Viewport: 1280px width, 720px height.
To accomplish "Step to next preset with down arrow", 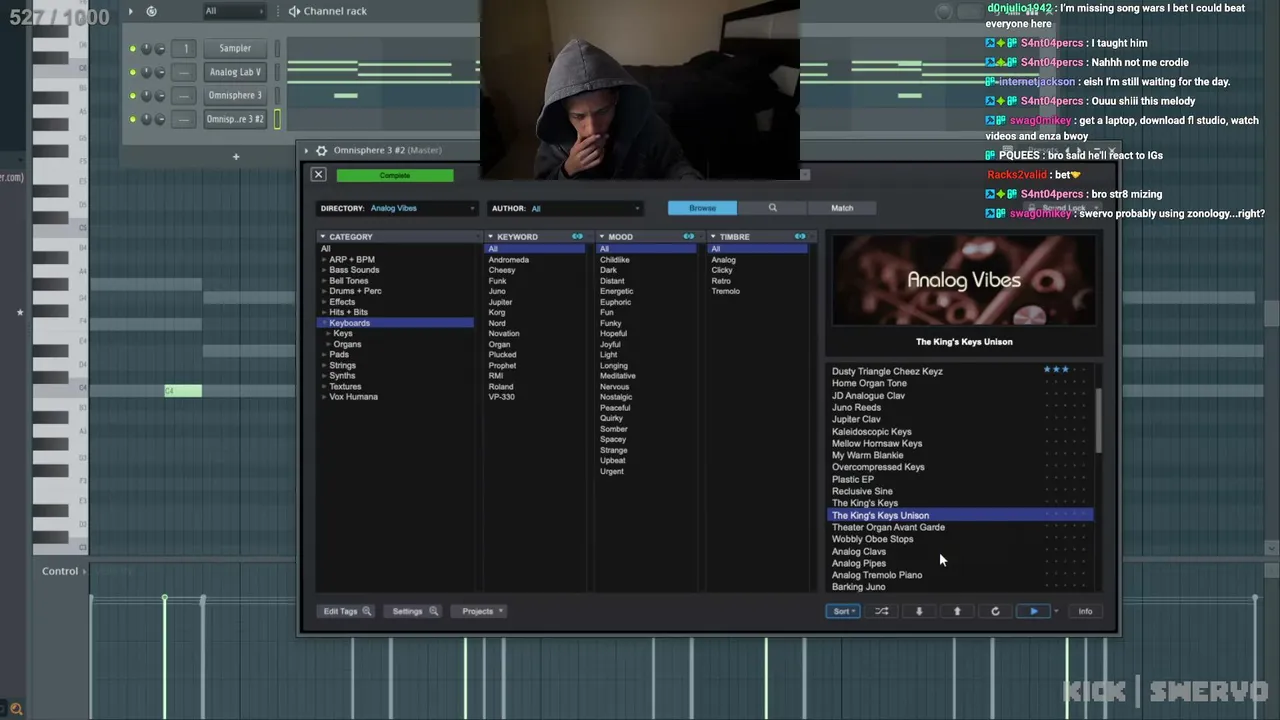I will coord(919,611).
